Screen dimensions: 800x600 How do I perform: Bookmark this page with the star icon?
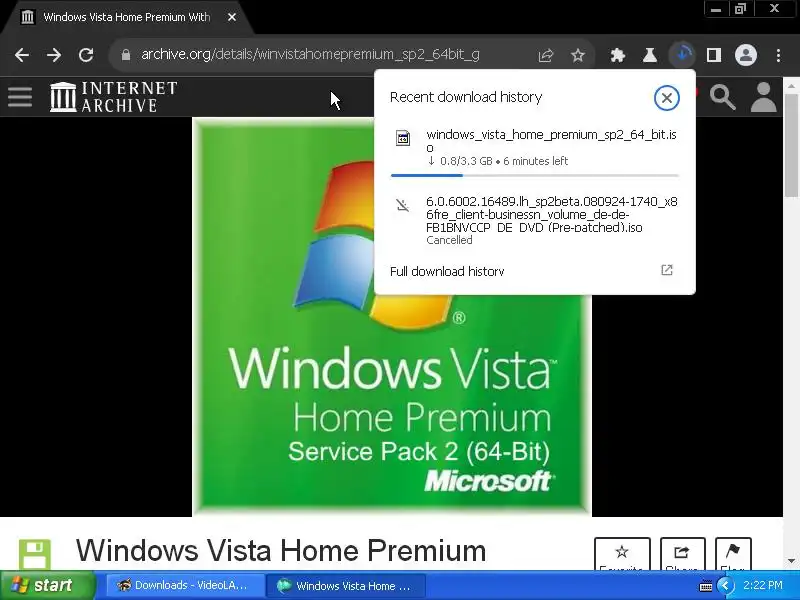tap(578, 55)
